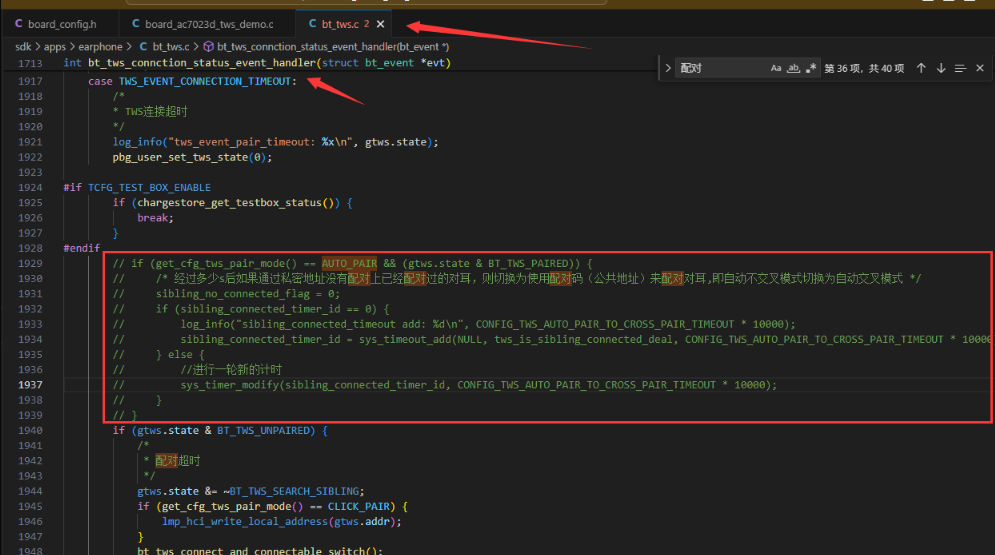Image resolution: width=995 pixels, height=555 pixels.
Task: Click TWS_EVENT_CONNECTION_TIMEOUT in the case statement
Action: pyautogui.click(x=205, y=81)
